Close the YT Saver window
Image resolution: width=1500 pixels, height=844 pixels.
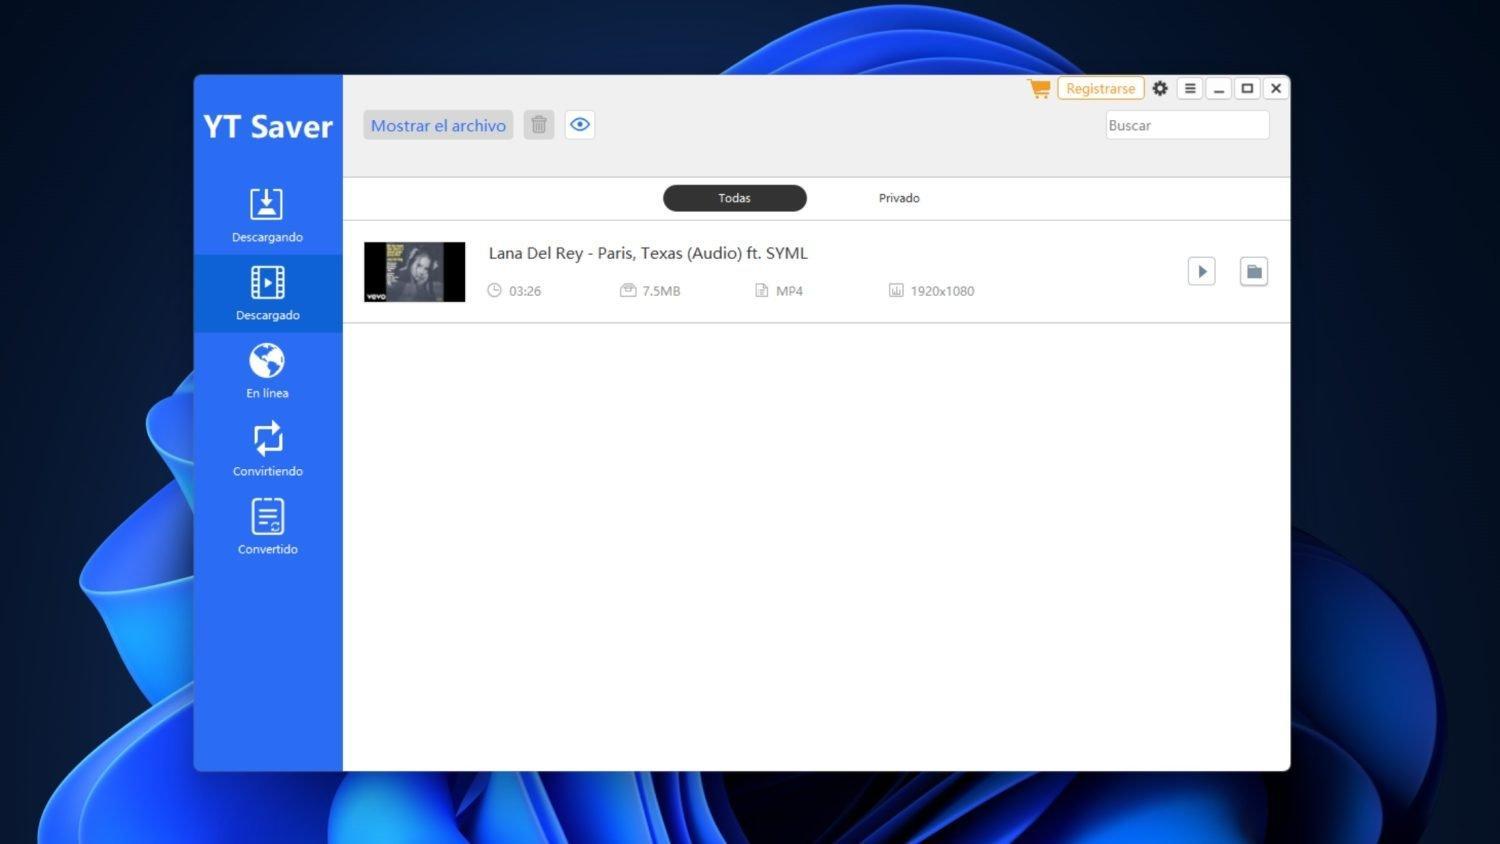pyautogui.click(x=1276, y=88)
